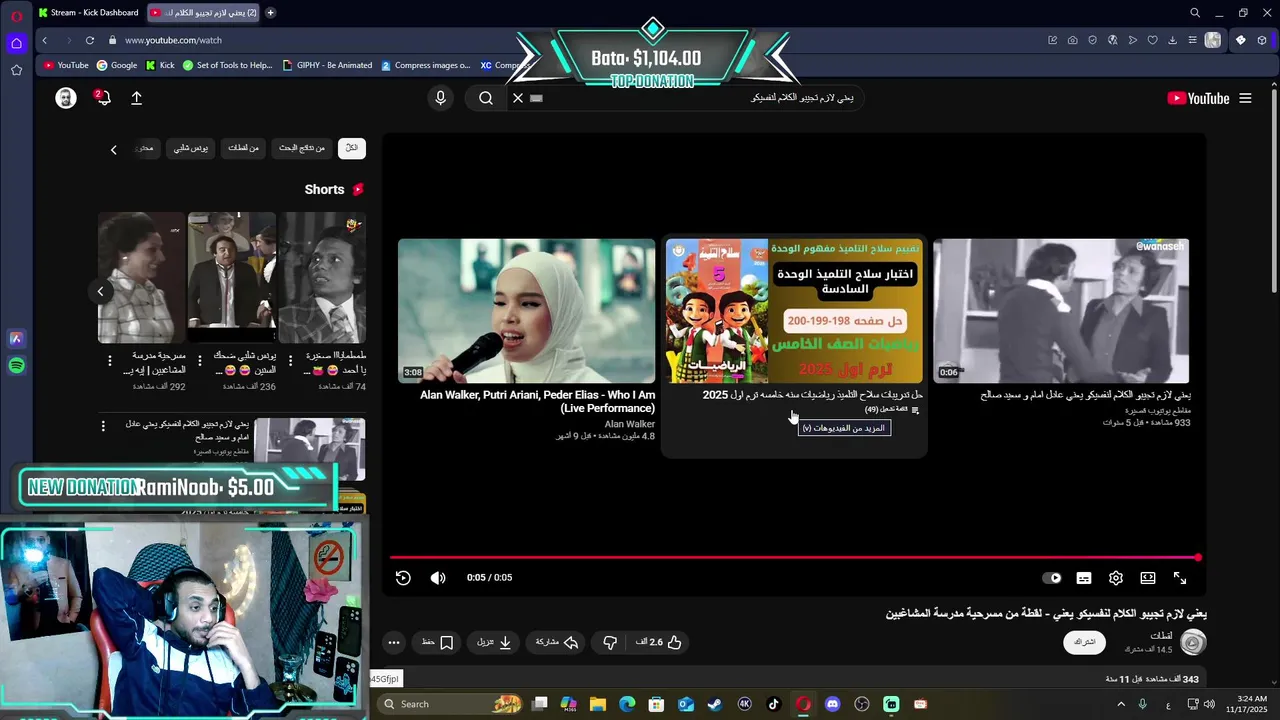Switch to theater mode in the player

[x=1148, y=578]
